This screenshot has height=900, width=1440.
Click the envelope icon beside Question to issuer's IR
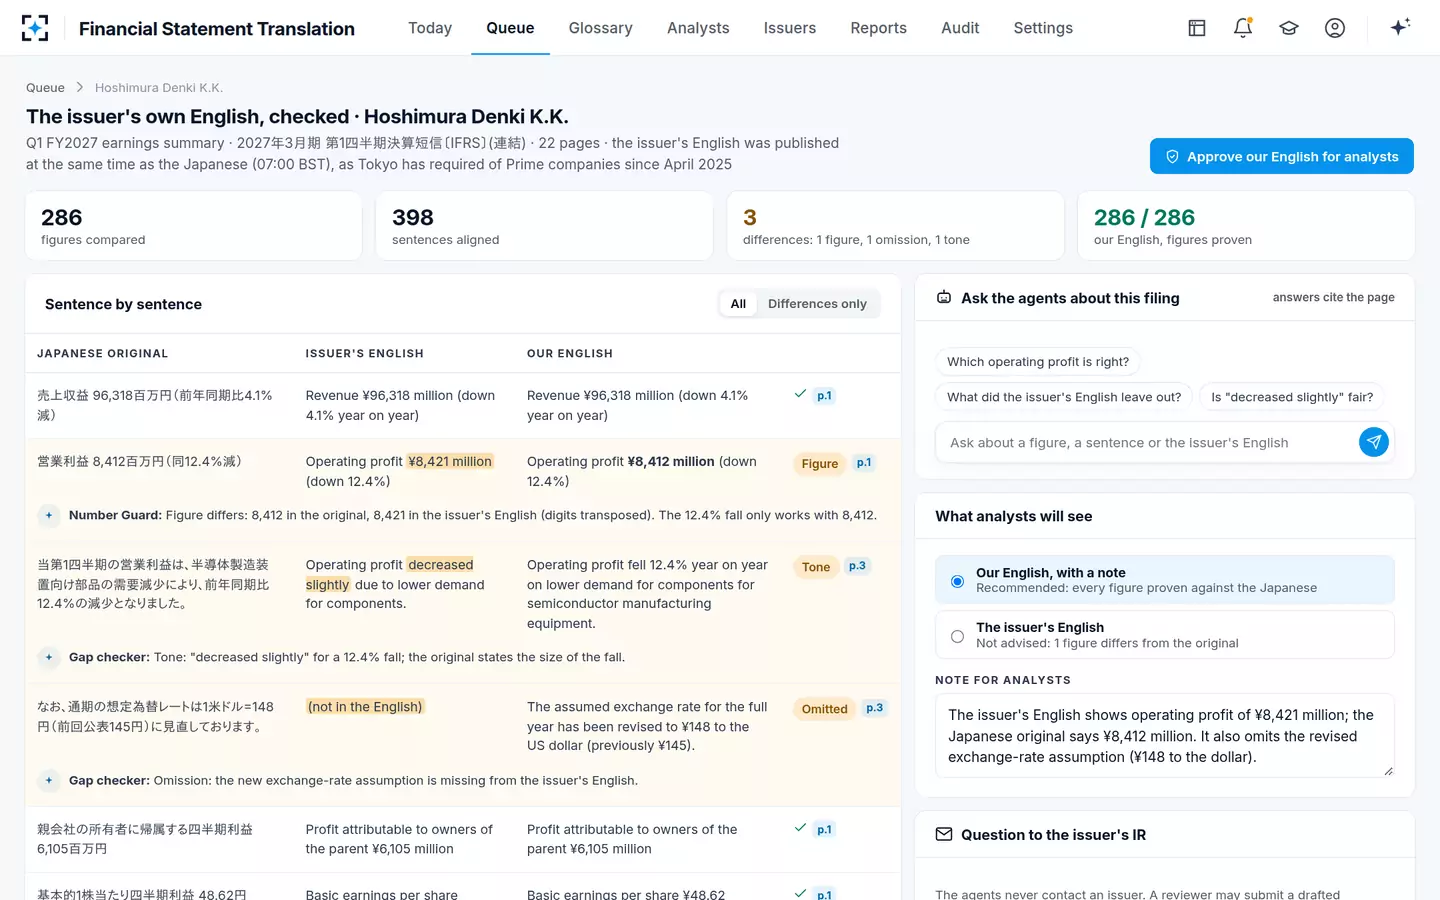tap(944, 834)
